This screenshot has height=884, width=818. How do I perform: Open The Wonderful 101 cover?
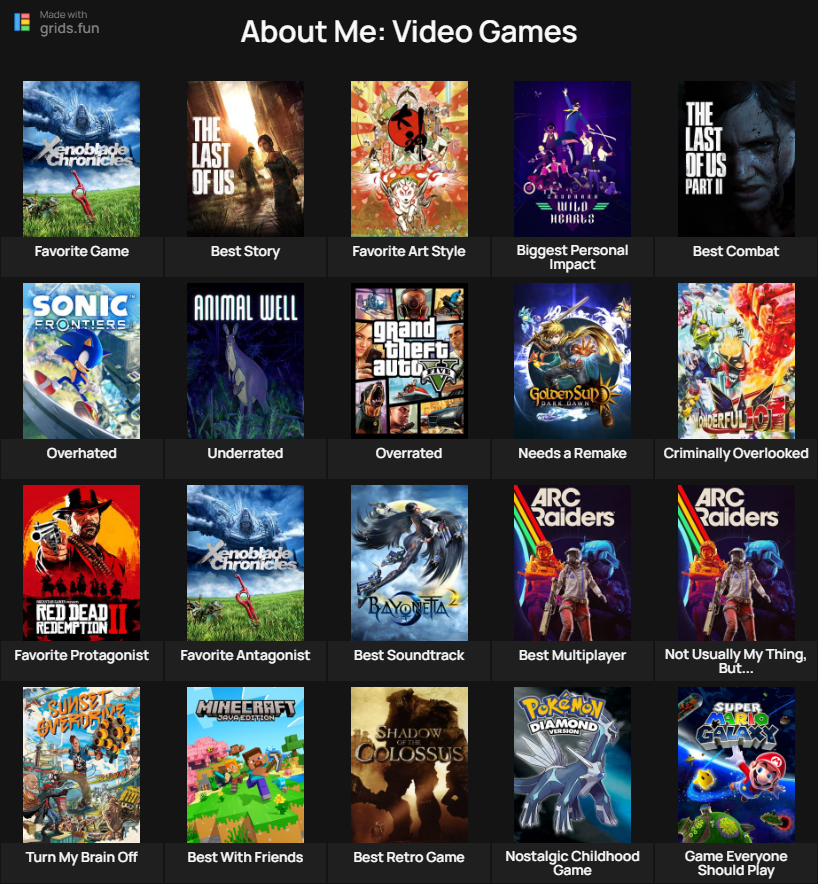coord(736,361)
